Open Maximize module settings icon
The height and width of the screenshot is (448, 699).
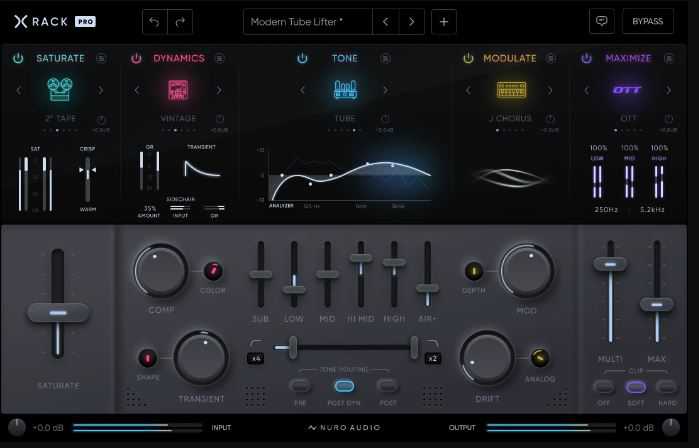[669, 58]
